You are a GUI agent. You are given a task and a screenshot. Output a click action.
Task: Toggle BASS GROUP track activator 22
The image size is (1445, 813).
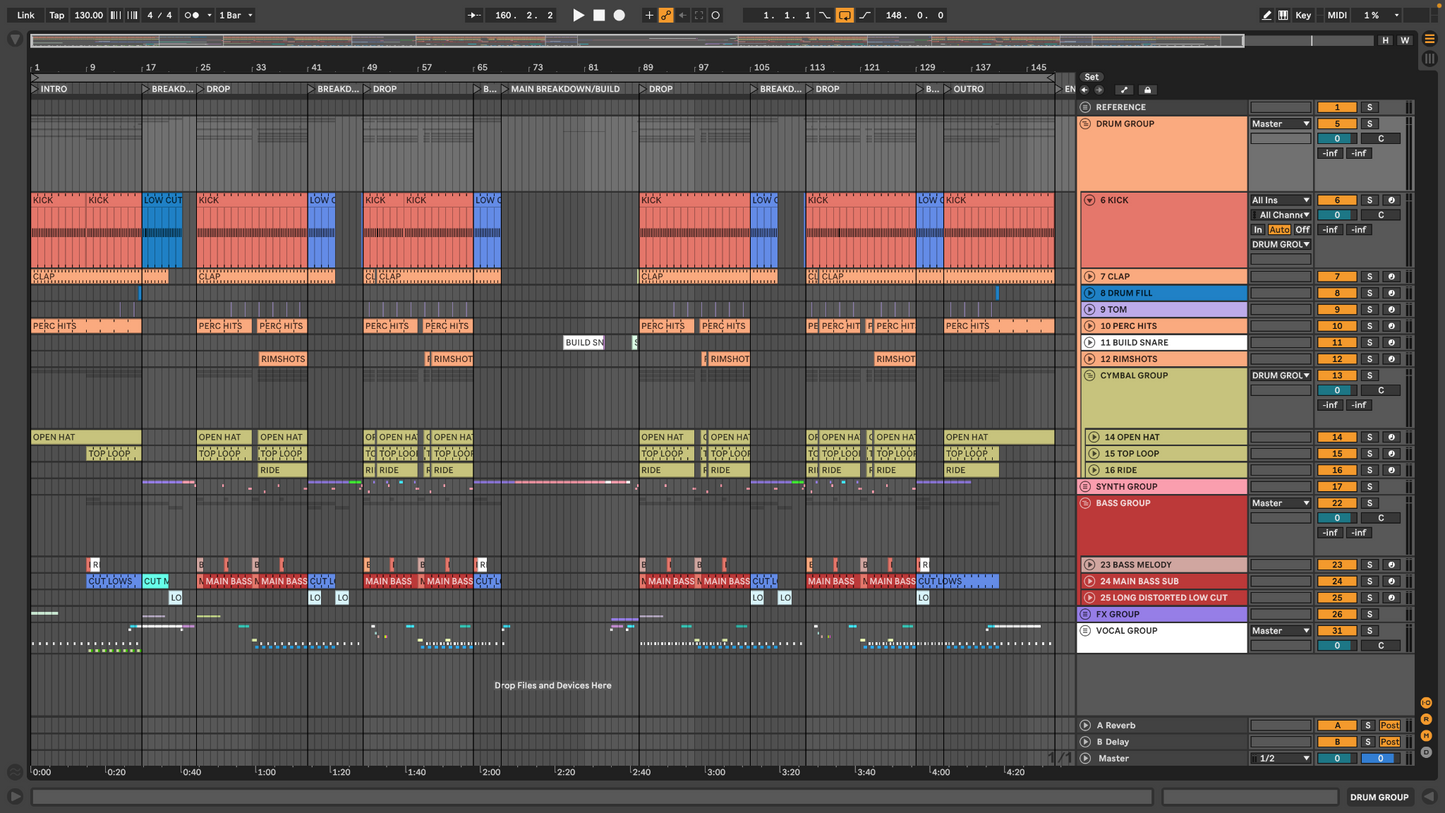click(x=1337, y=503)
